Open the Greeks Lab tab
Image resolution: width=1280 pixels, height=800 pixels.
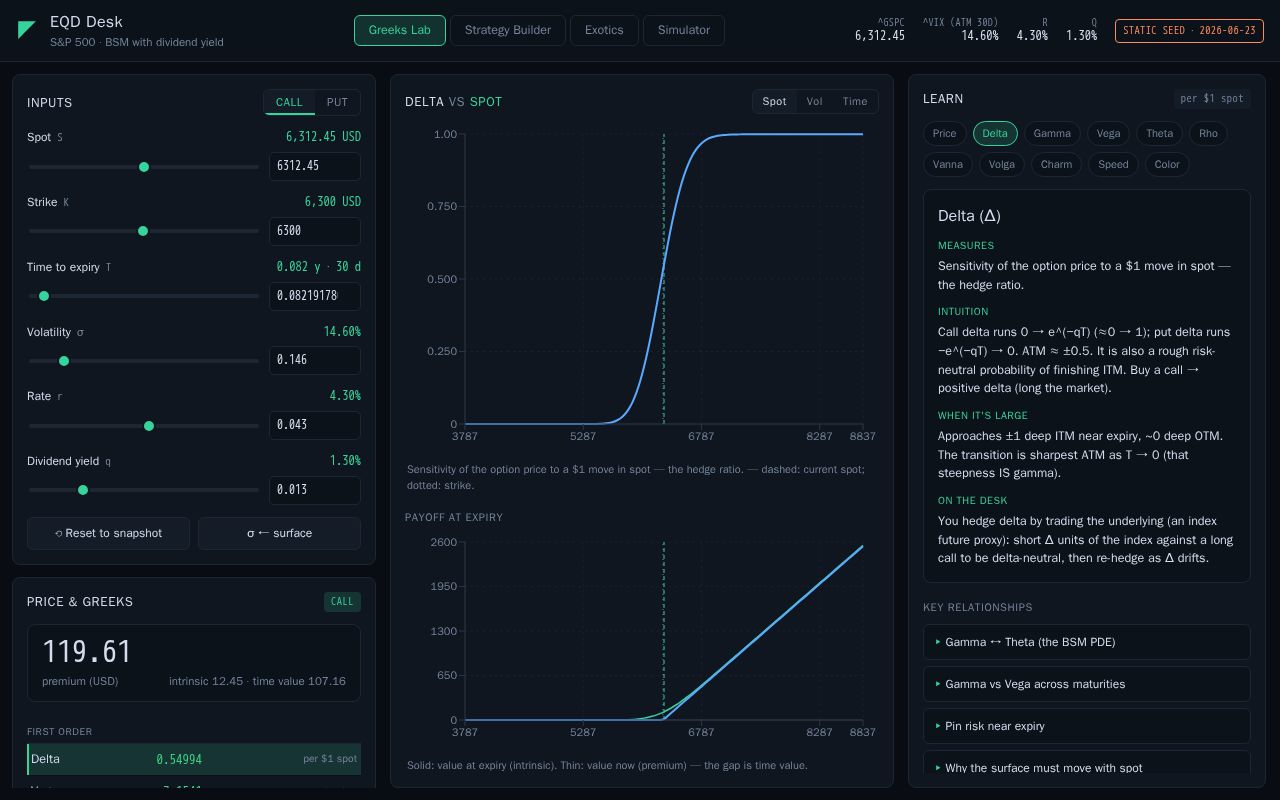pyautogui.click(x=400, y=30)
